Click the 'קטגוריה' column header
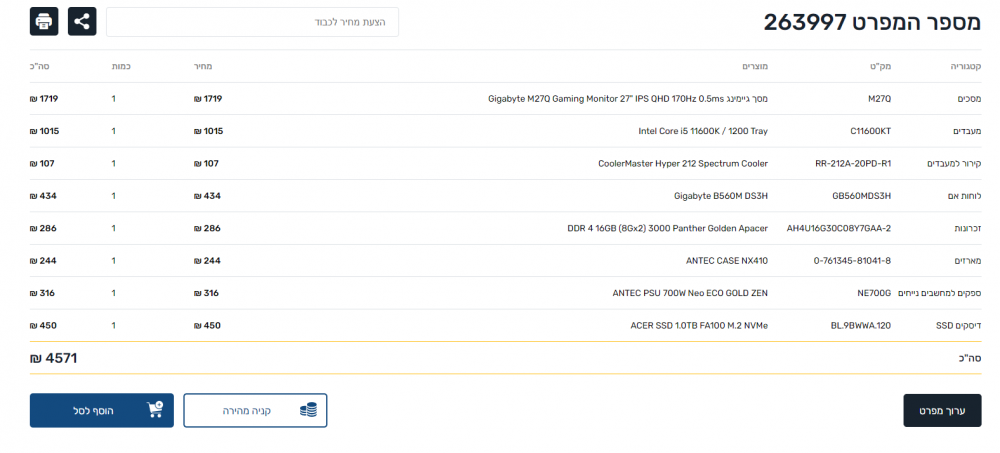 pyautogui.click(x=967, y=66)
